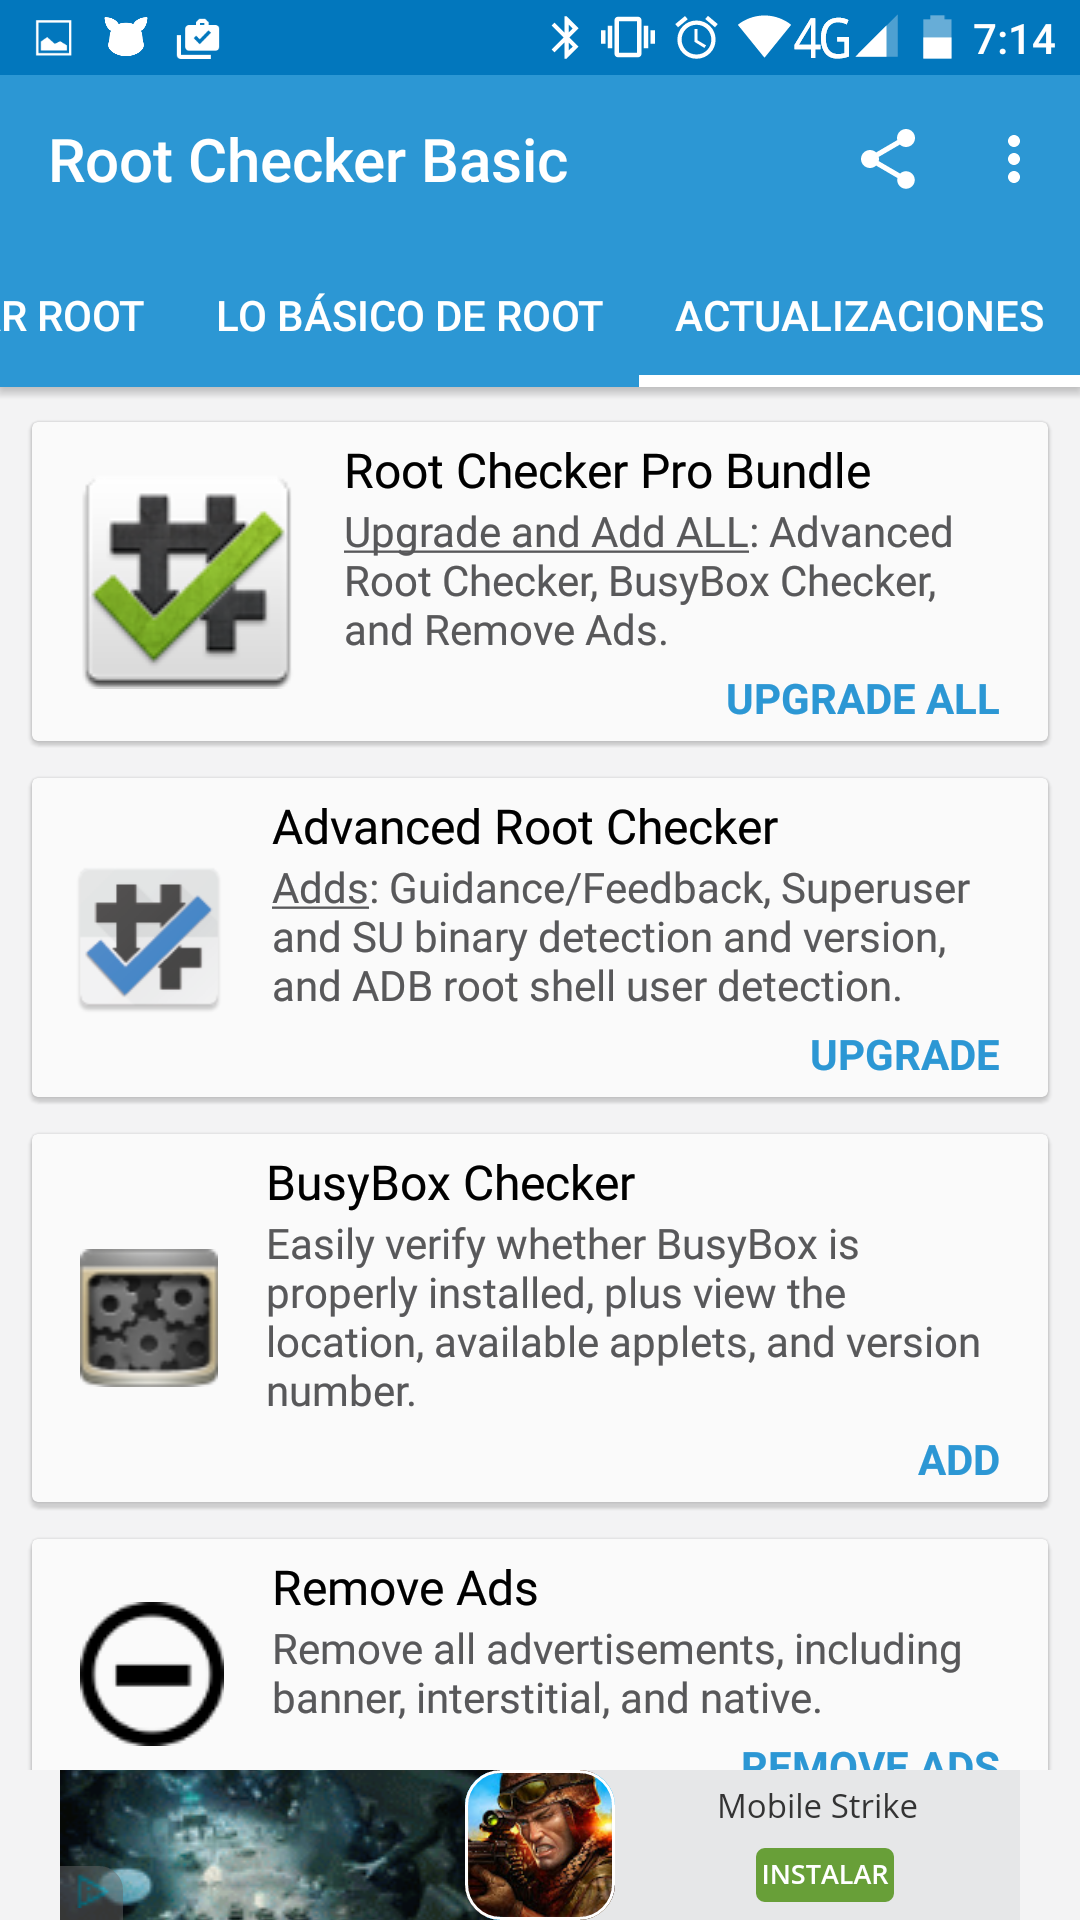Tap the picture notification icon
The image size is (1080, 1920).
[x=54, y=39]
